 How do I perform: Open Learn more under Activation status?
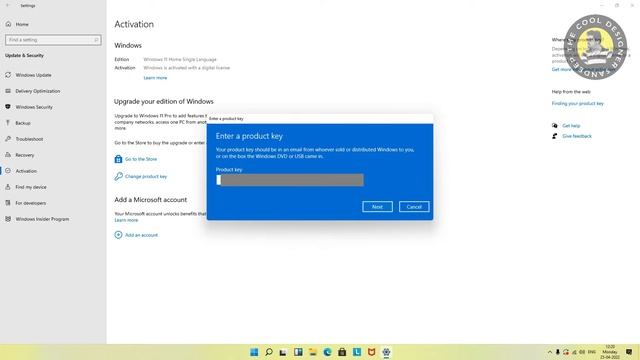[x=155, y=78]
